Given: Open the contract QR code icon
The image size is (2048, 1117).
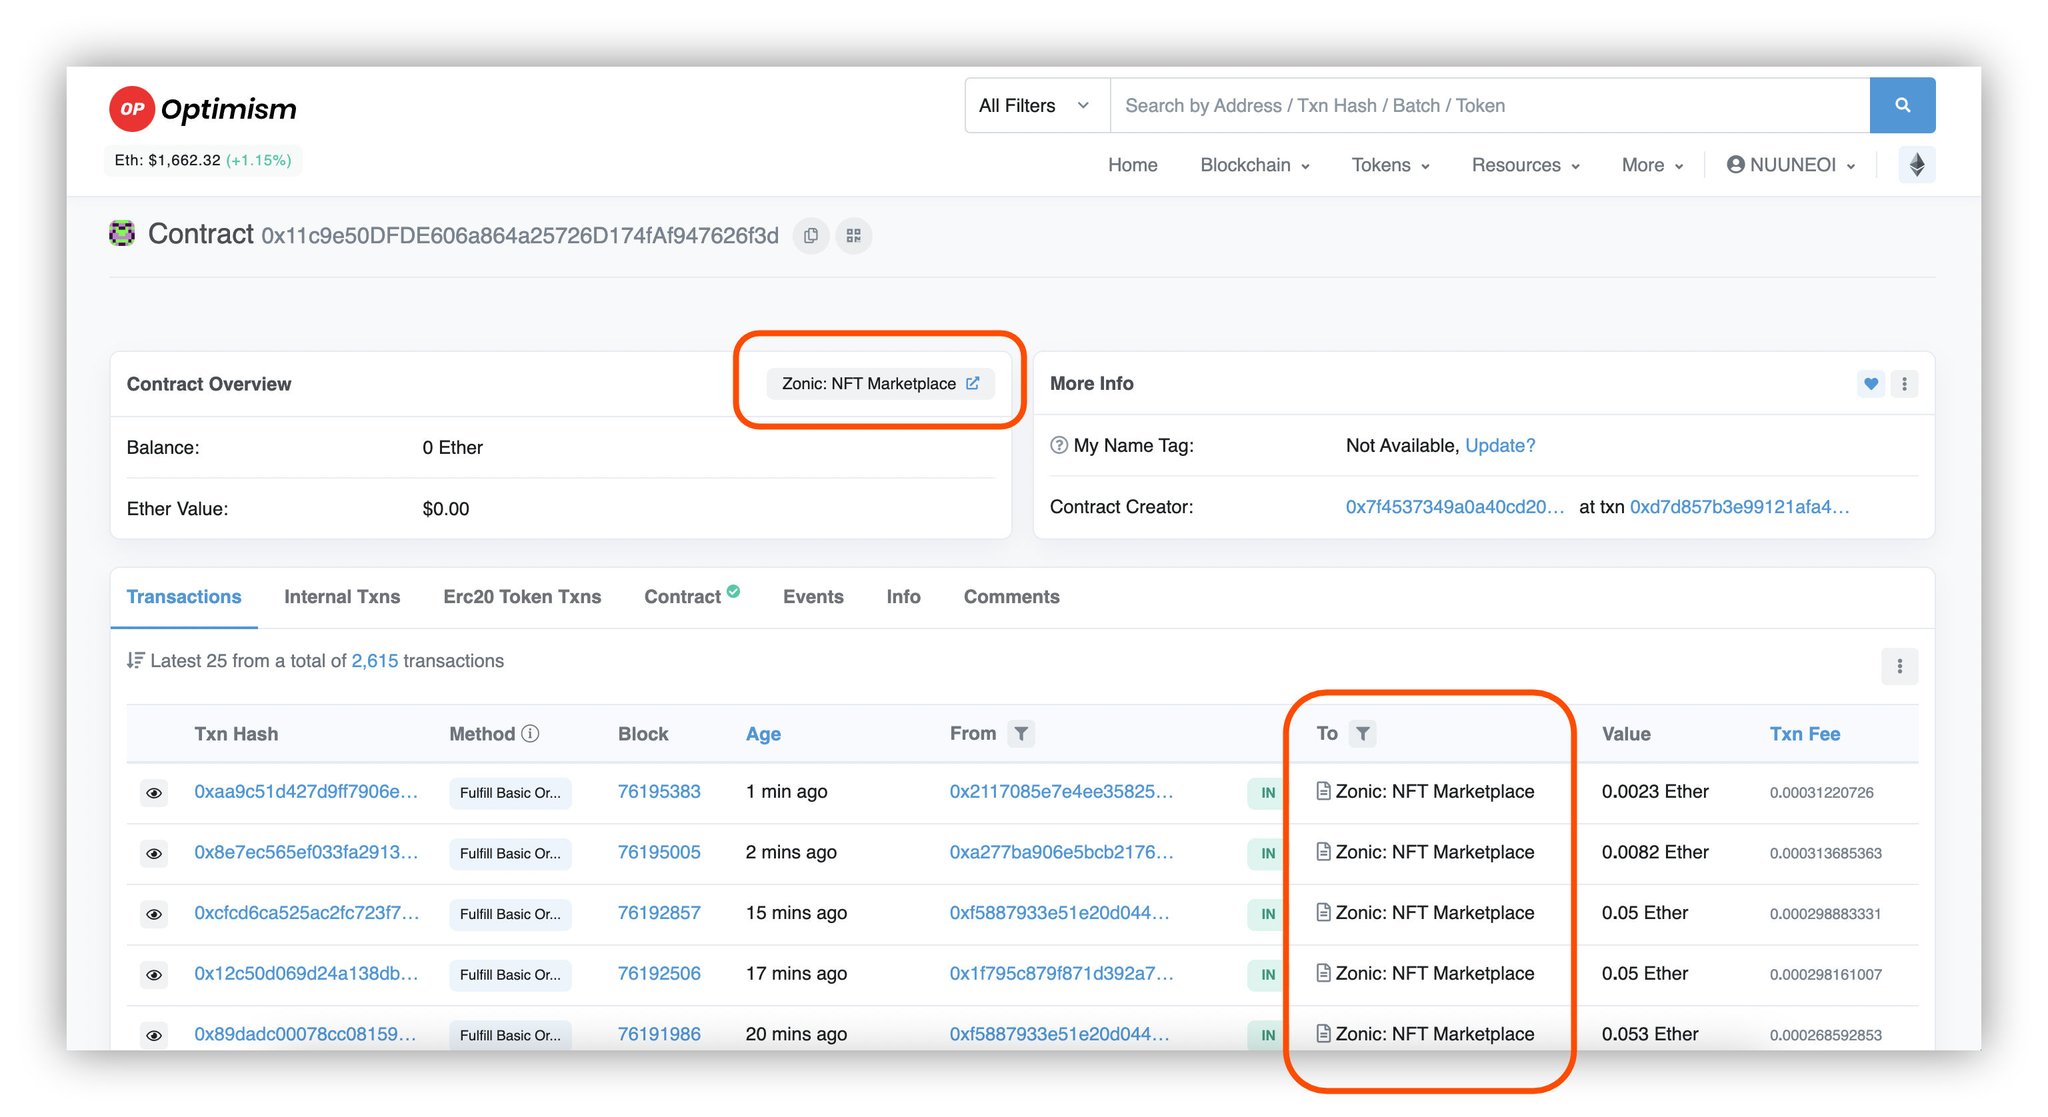Looking at the screenshot, I should click(853, 236).
